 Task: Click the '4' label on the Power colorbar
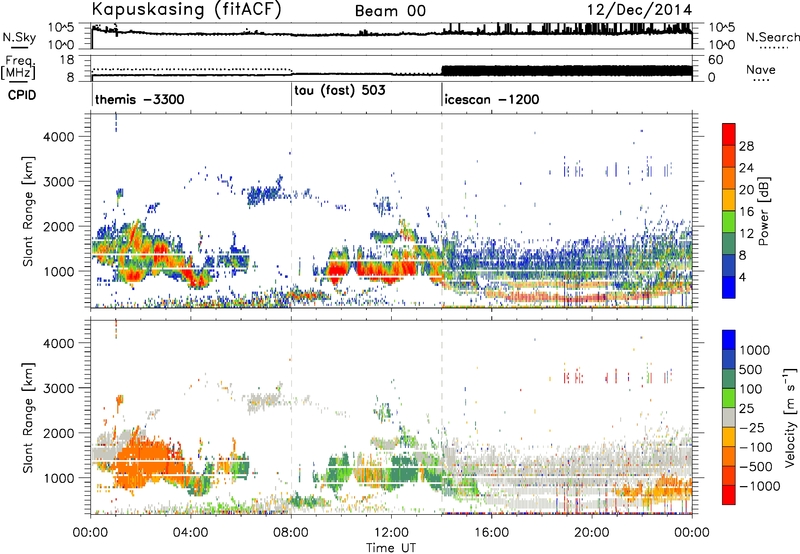743,277
